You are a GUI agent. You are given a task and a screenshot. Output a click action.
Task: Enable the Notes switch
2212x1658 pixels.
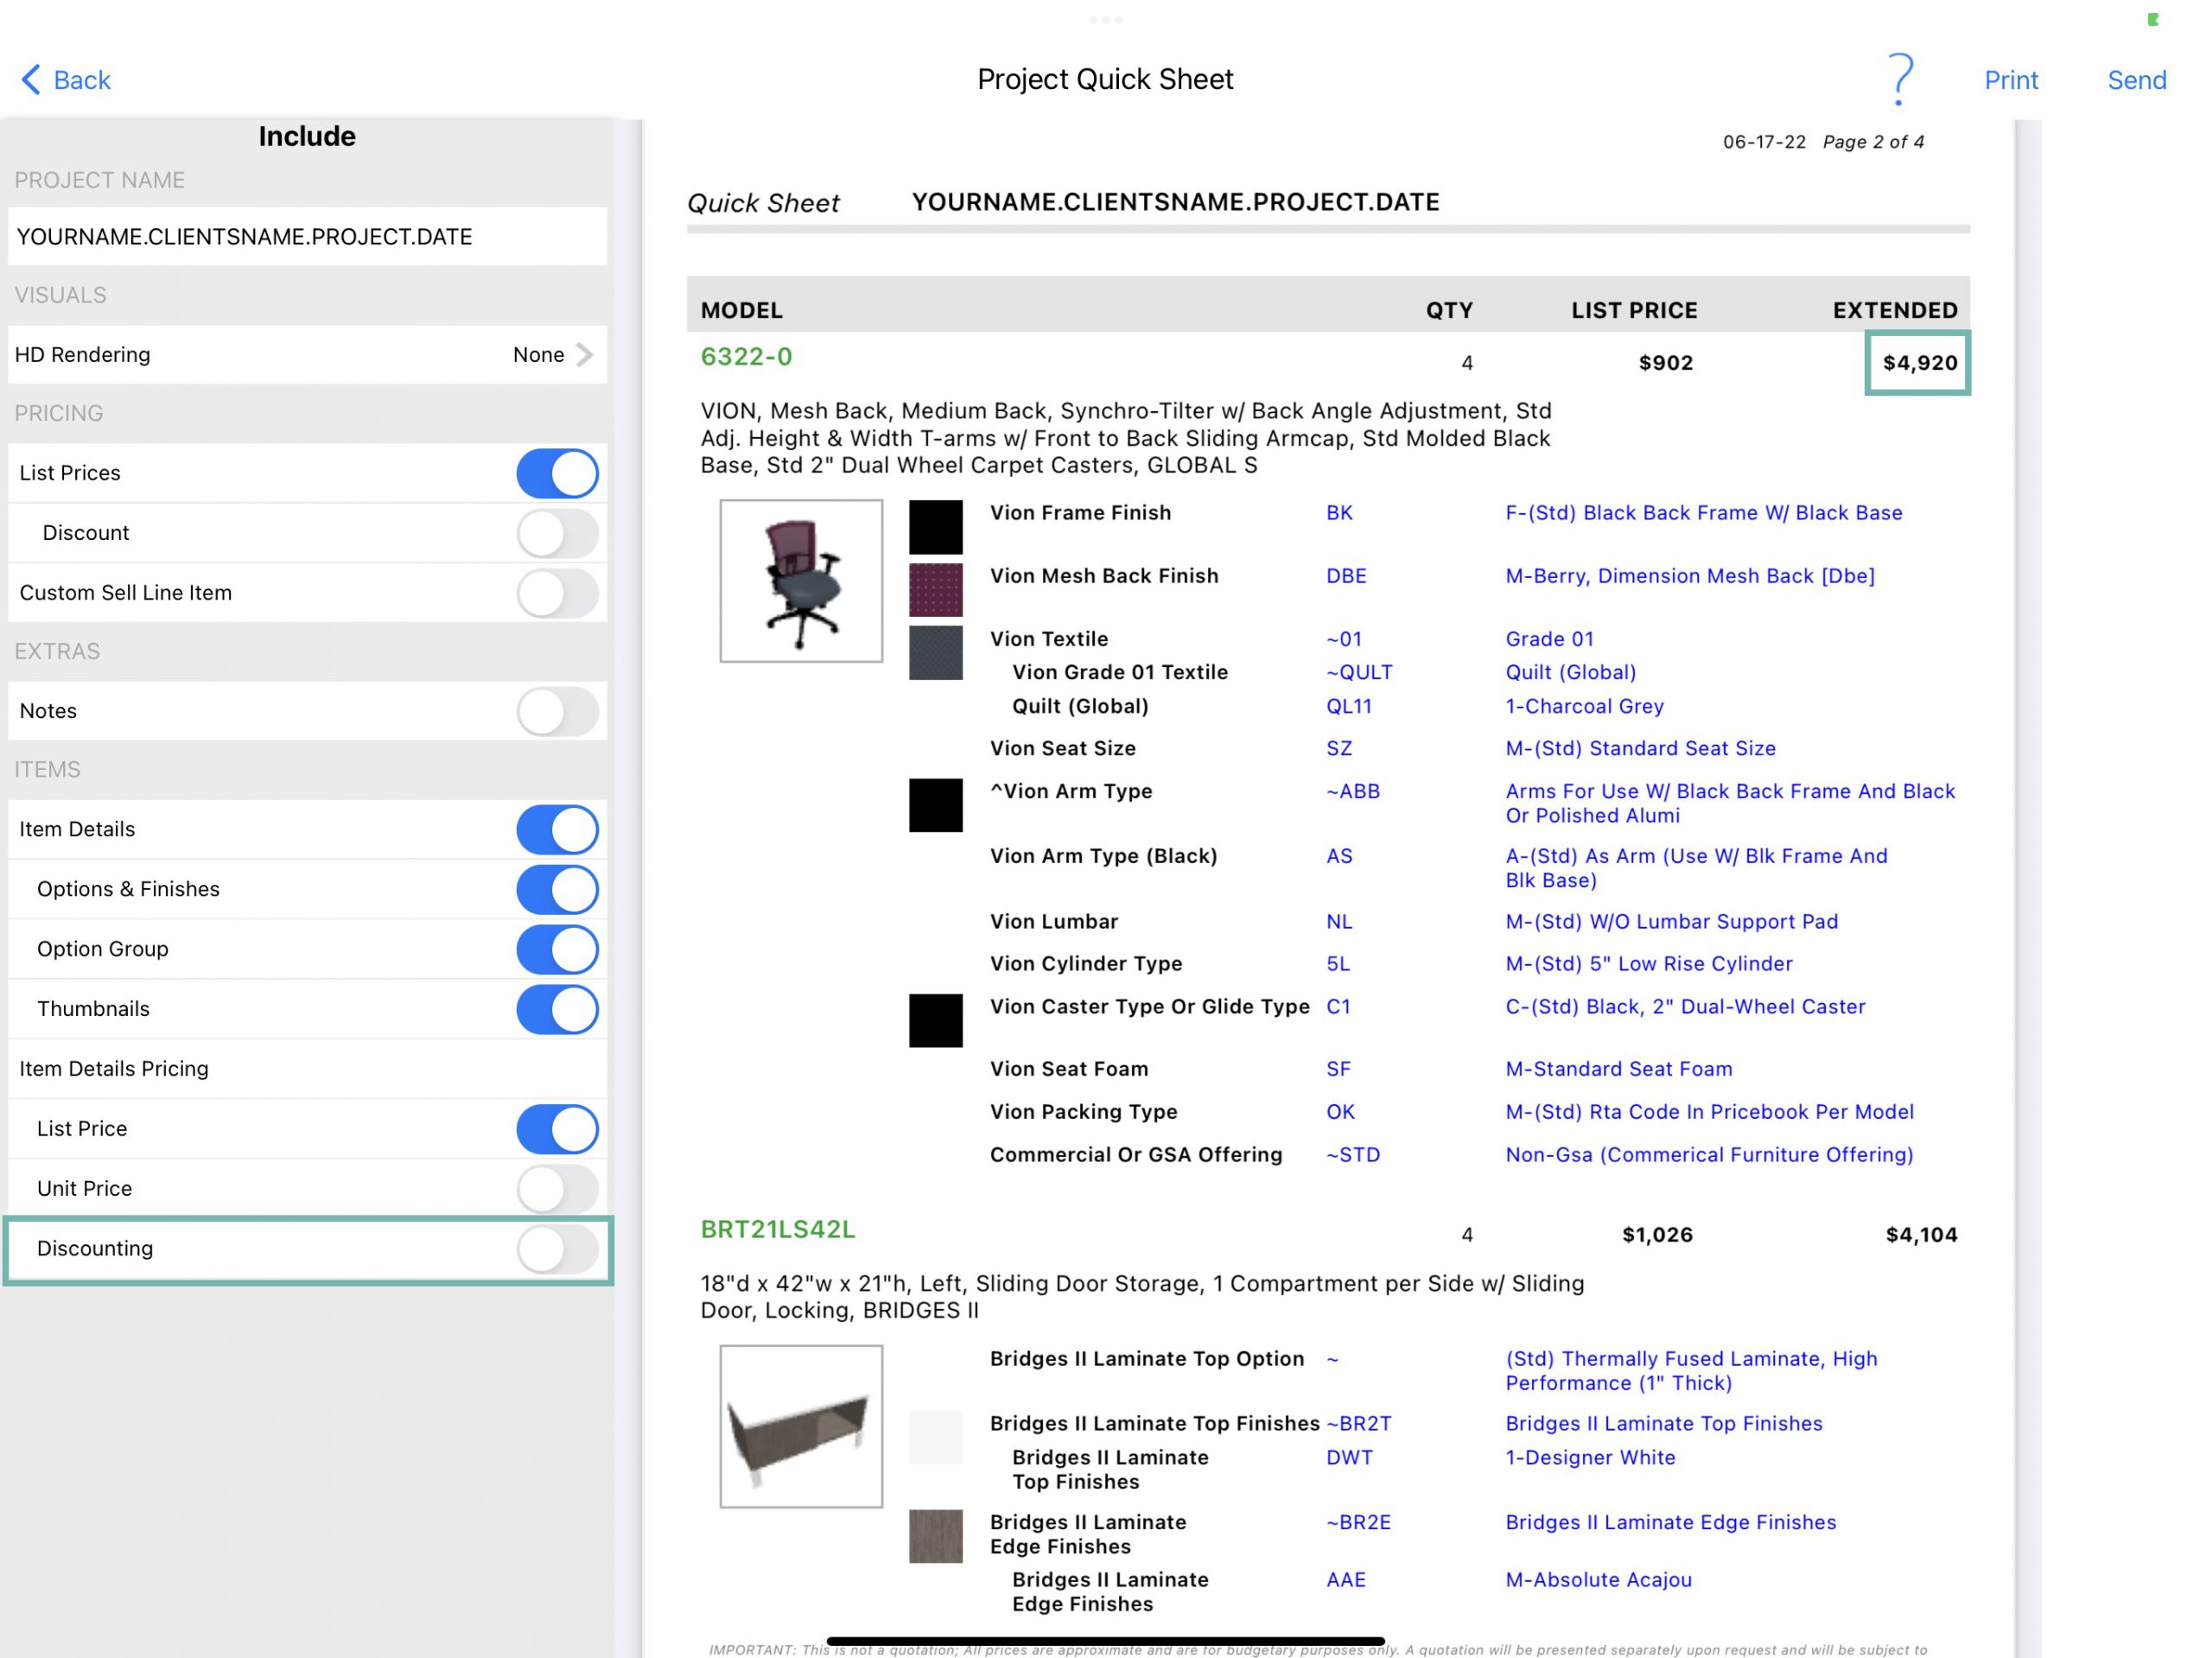tap(557, 711)
